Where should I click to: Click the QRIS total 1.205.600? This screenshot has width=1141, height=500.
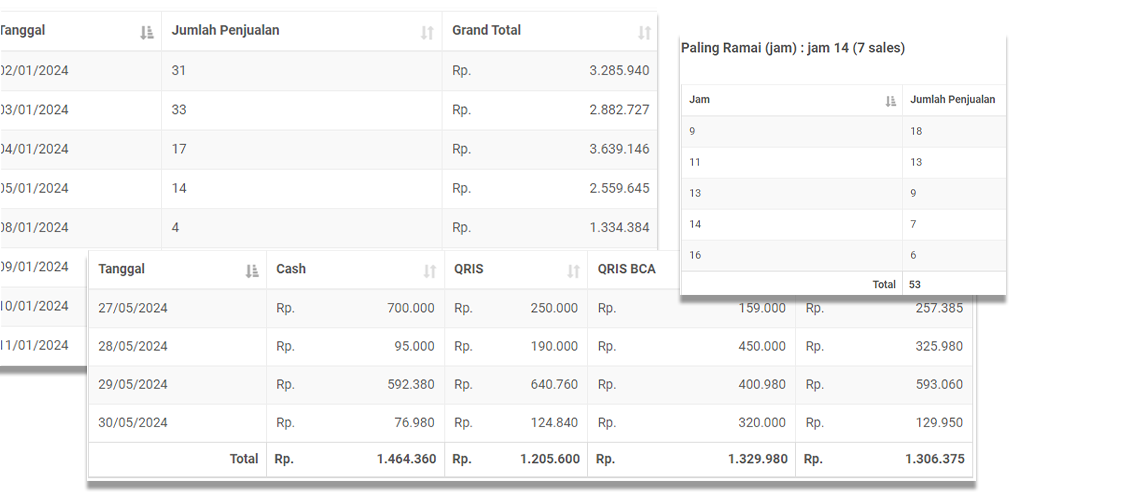pos(549,459)
